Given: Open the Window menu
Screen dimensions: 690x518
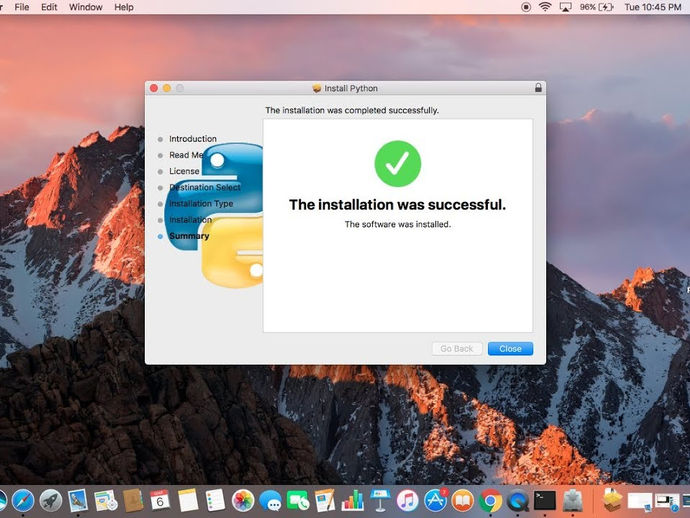Looking at the screenshot, I should click(x=85, y=7).
